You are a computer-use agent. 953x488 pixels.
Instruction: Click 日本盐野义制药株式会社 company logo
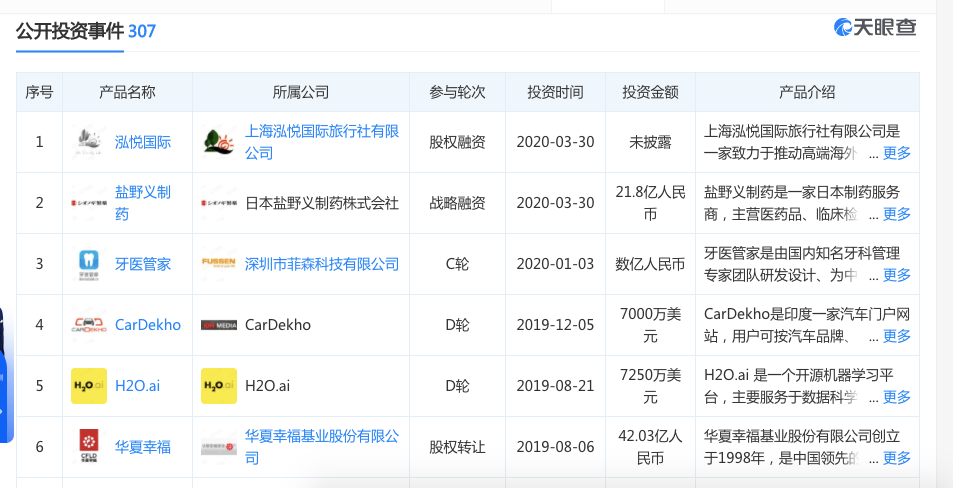219,203
